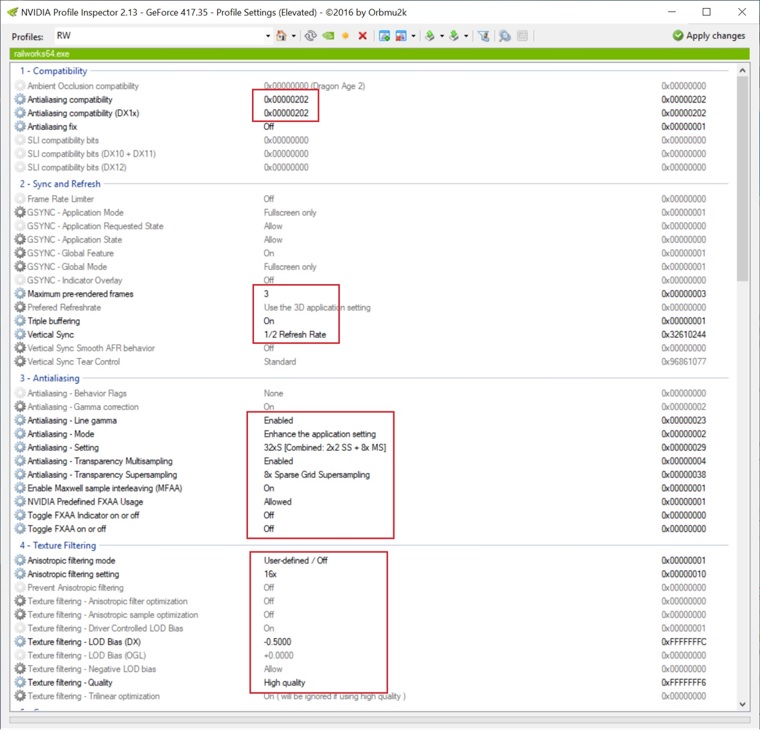Select the Enhance the application setting value
760x730 pixels.
click(319, 434)
